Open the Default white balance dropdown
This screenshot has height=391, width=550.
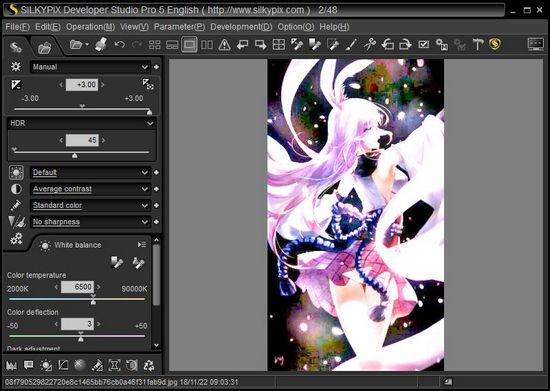(x=90, y=173)
